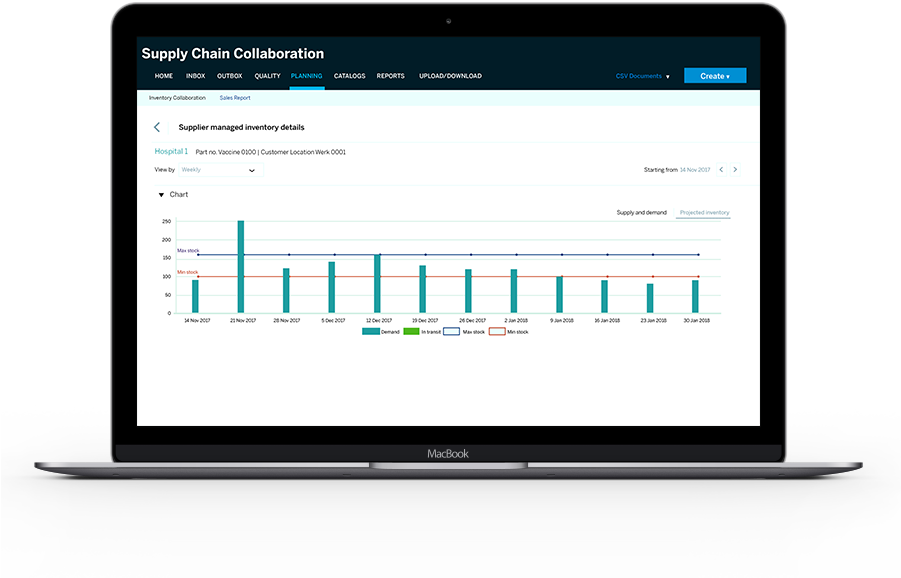Collapse the Chart section
This screenshot has width=901, height=578.
(161, 195)
